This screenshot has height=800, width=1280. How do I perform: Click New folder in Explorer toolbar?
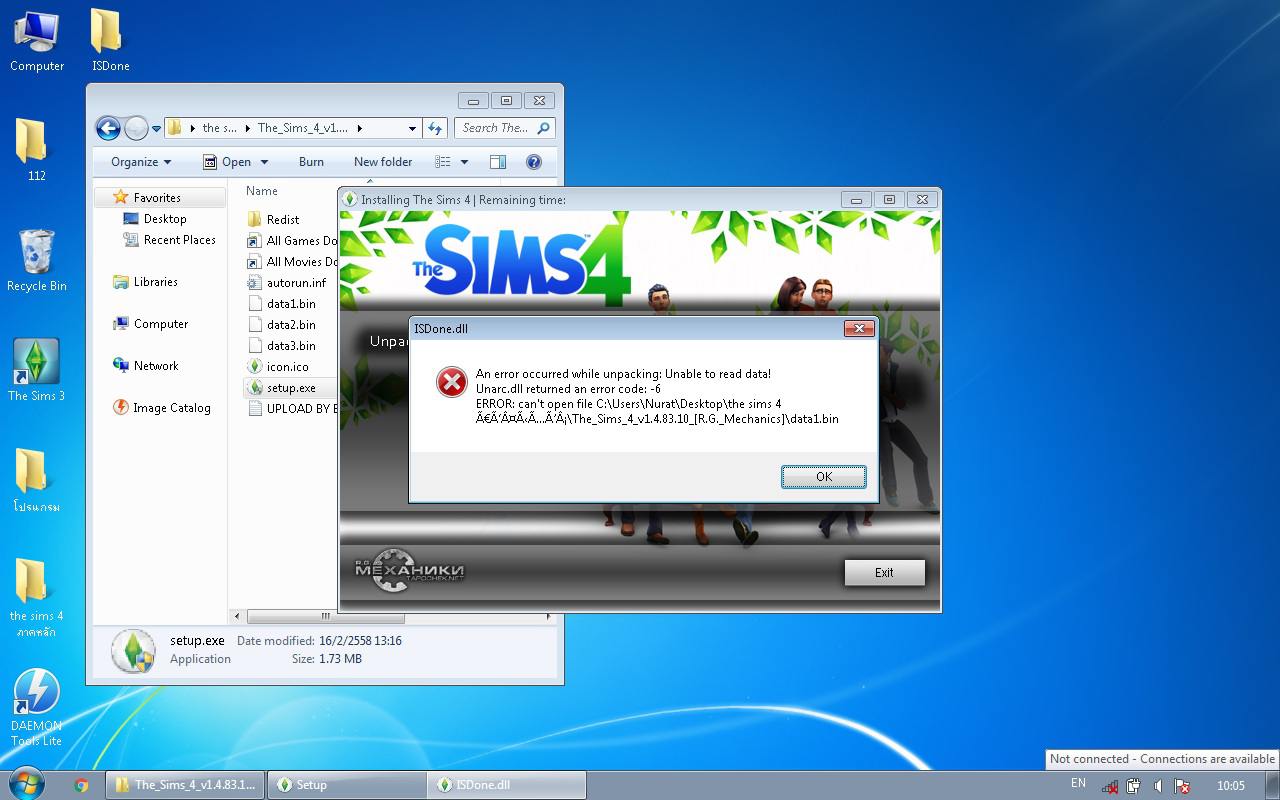(383, 162)
